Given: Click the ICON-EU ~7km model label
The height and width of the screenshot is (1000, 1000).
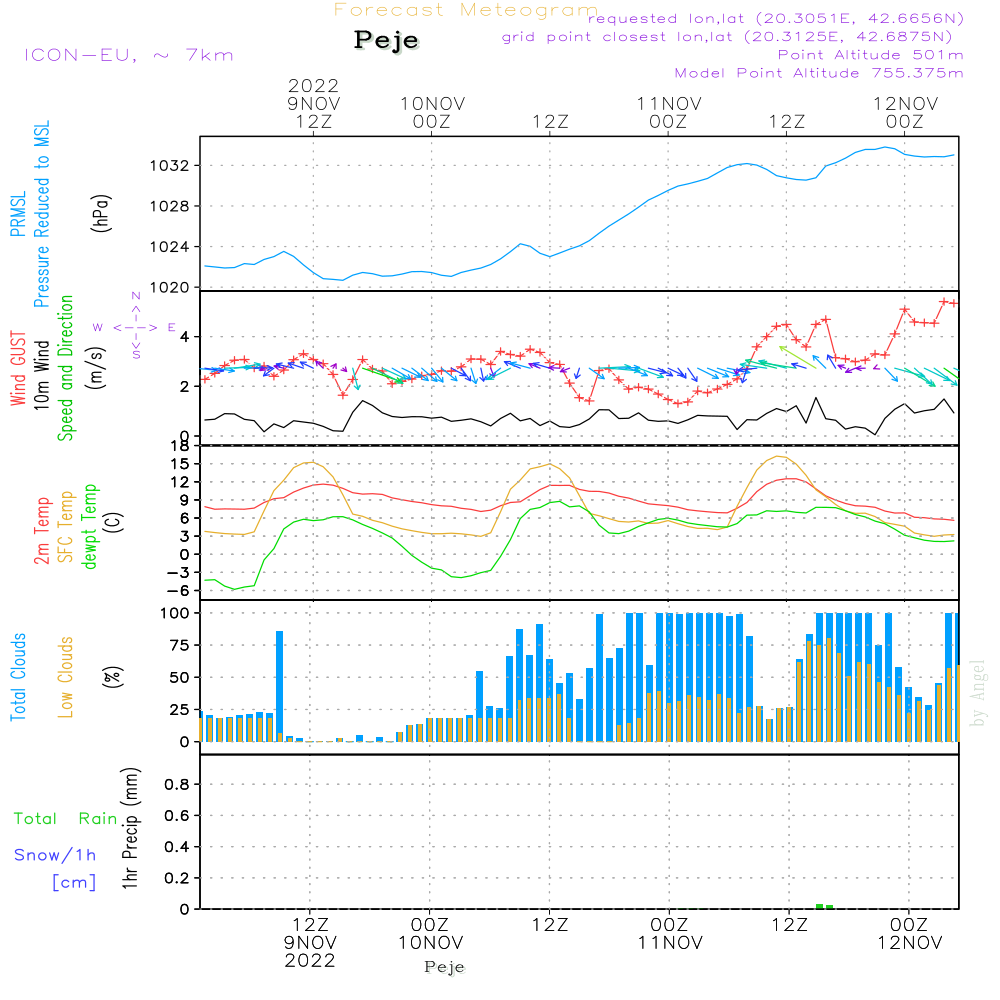Looking at the screenshot, I should 128,55.
